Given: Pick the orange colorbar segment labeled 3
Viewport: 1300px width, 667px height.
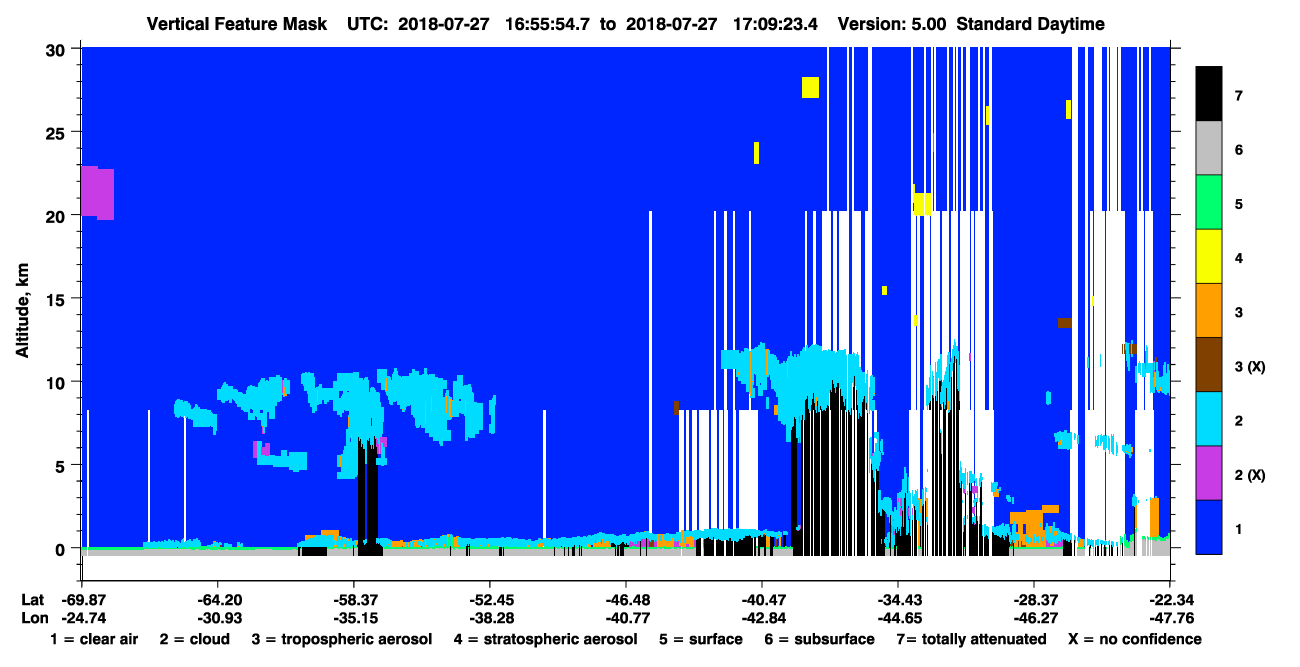Looking at the screenshot, I should [1209, 311].
